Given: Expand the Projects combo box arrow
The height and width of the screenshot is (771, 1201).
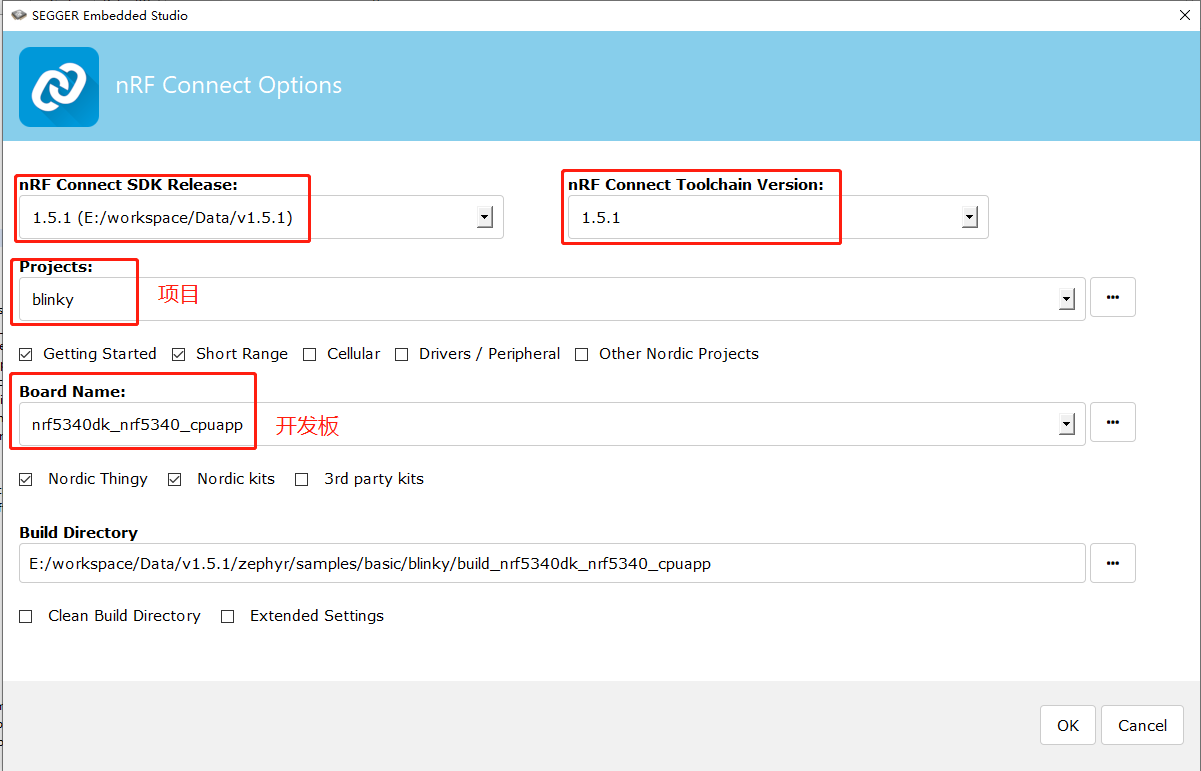Looking at the screenshot, I should (1067, 299).
